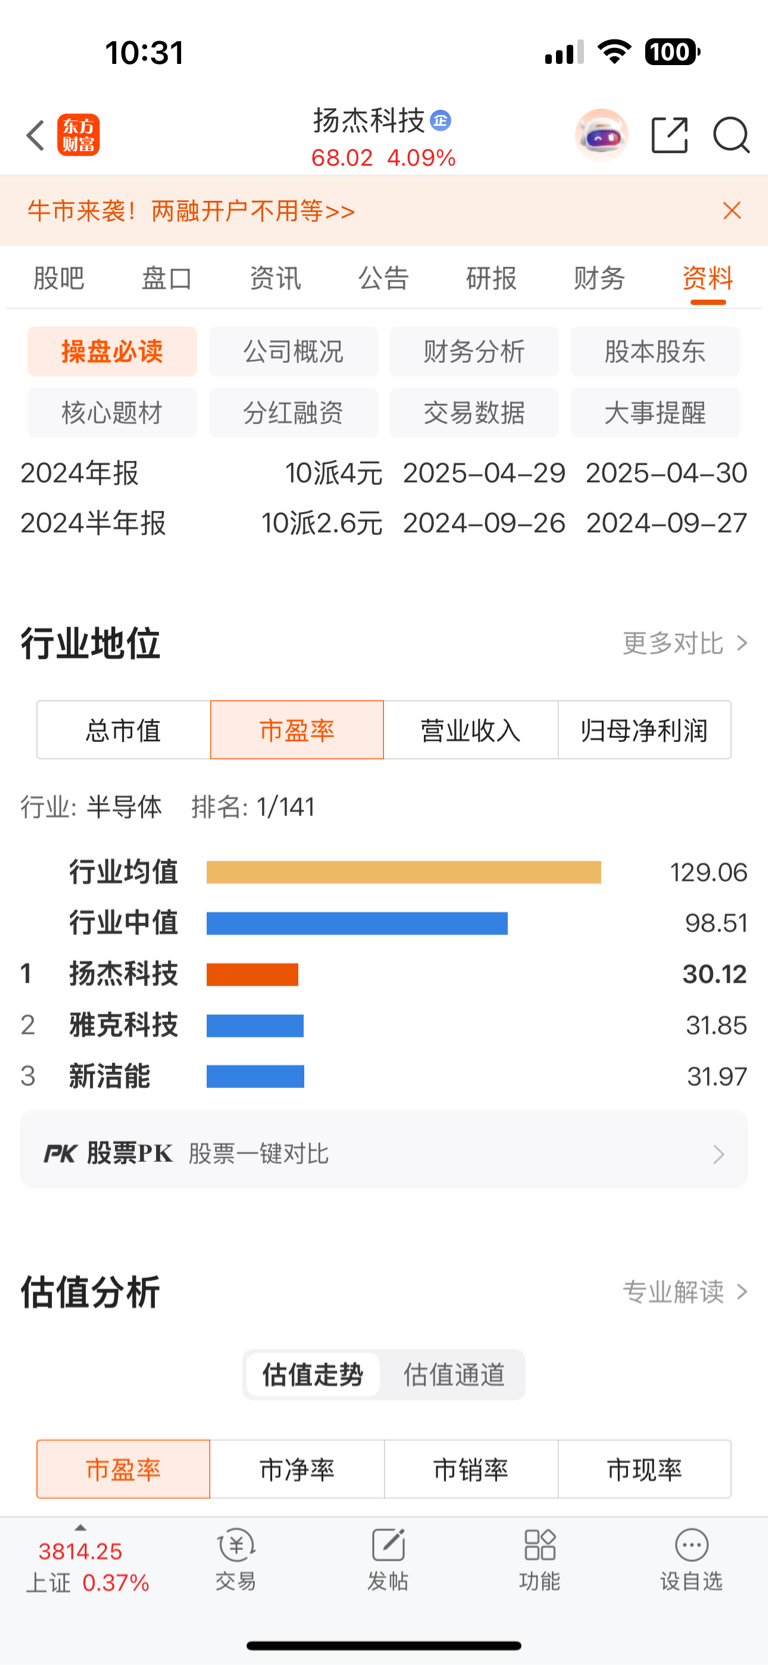Open 新洁能 ranking row
This screenshot has width=768, height=1665.
pyautogui.click(x=384, y=1076)
